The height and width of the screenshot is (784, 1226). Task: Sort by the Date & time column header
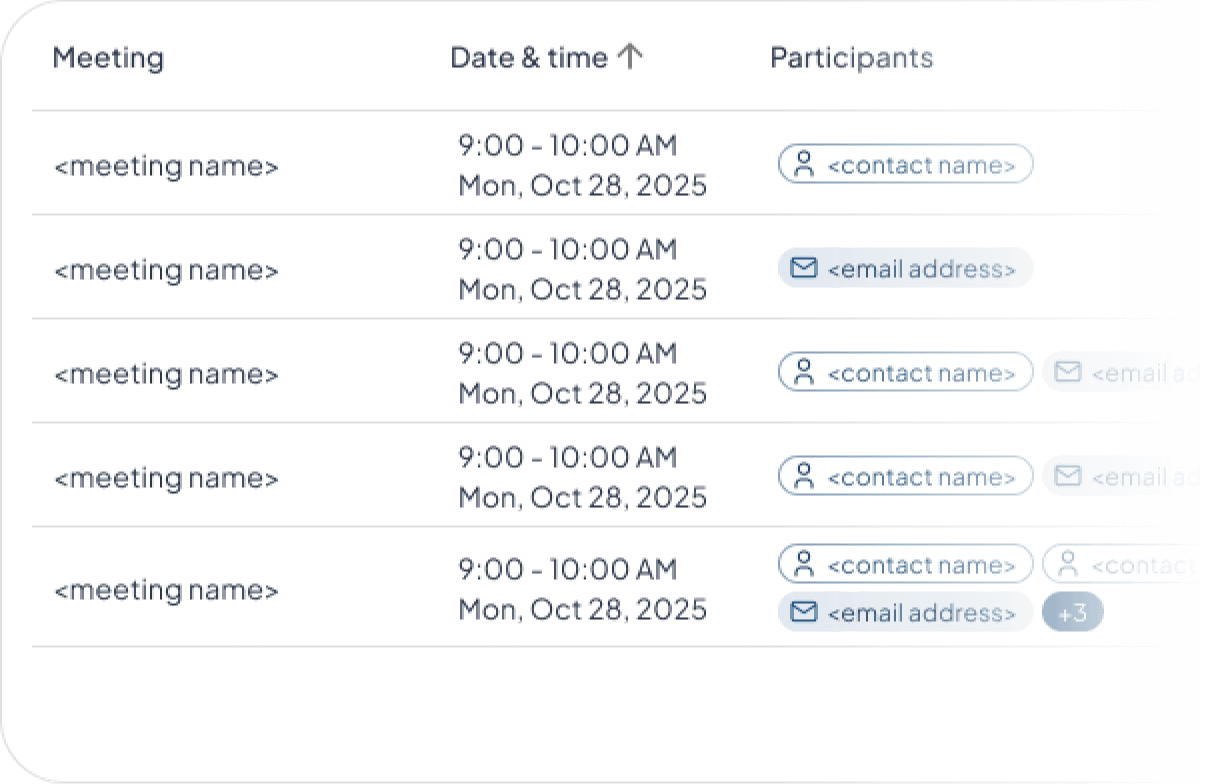pyautogui.click(x=529, y=57)
